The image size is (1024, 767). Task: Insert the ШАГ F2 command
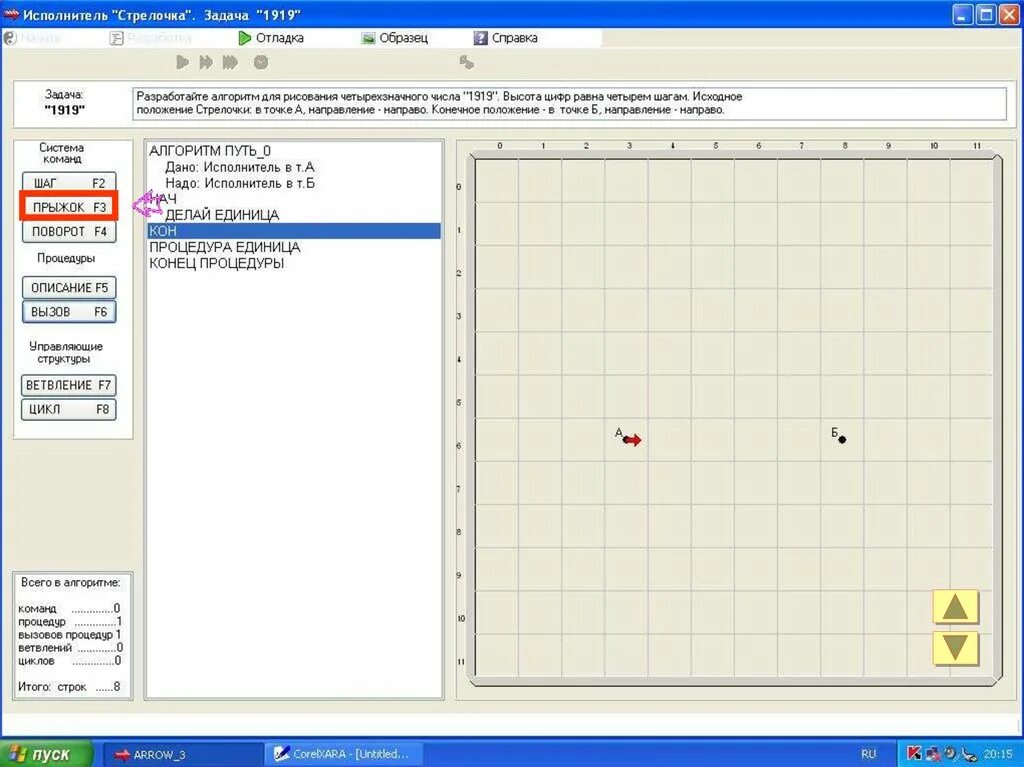coord(69,183)
